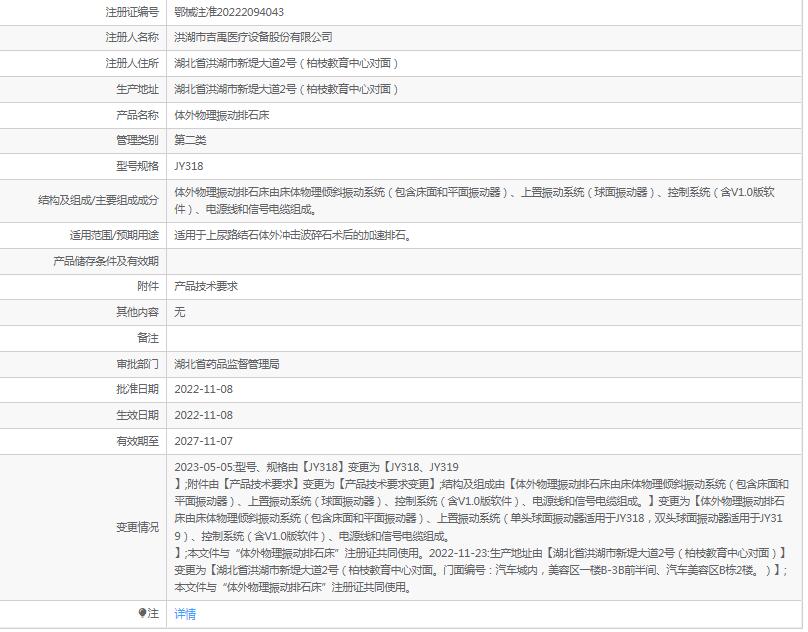The width and height of the screenshot is (808, 632).
Task: Click the 产品名称 label
Action: coord(137,115)
